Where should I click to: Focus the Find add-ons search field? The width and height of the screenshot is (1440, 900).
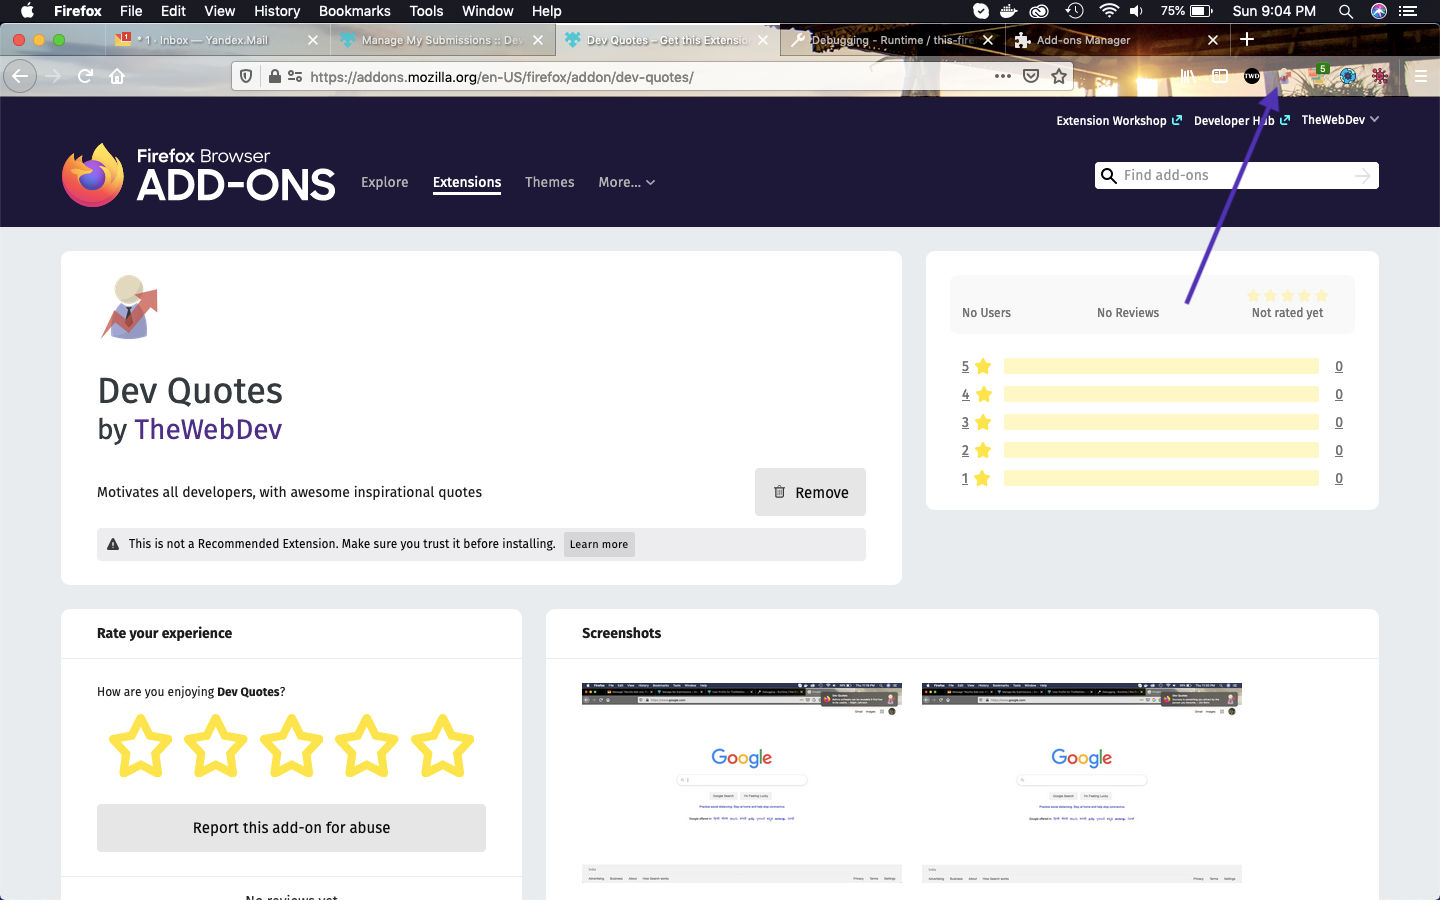(1237, 176)
